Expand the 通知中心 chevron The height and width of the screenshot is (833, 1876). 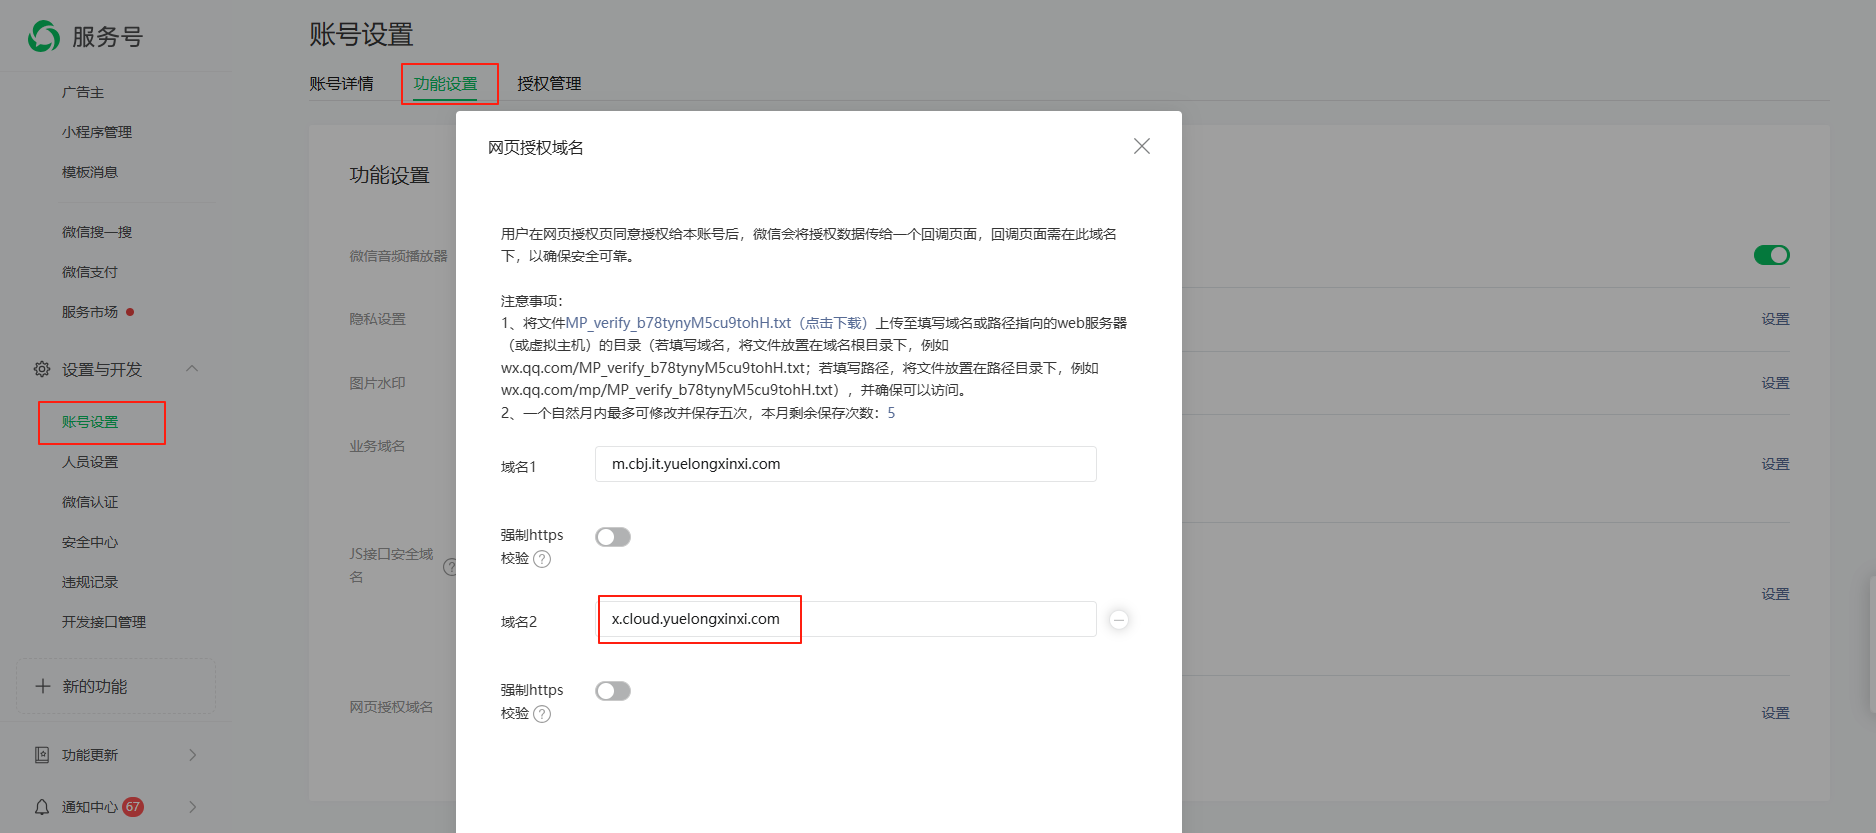point(193,807)
